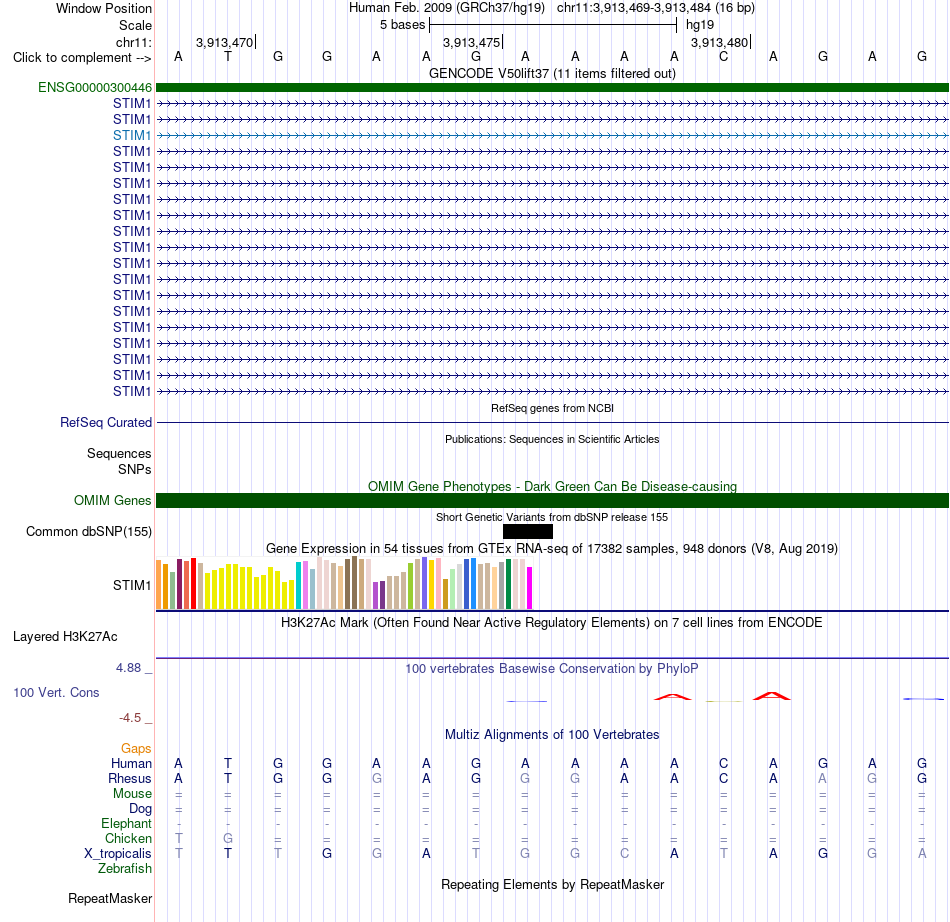Screen dimensions: 950x922
Task: Click the RepeatMasker track label
Action: [110, 898]
